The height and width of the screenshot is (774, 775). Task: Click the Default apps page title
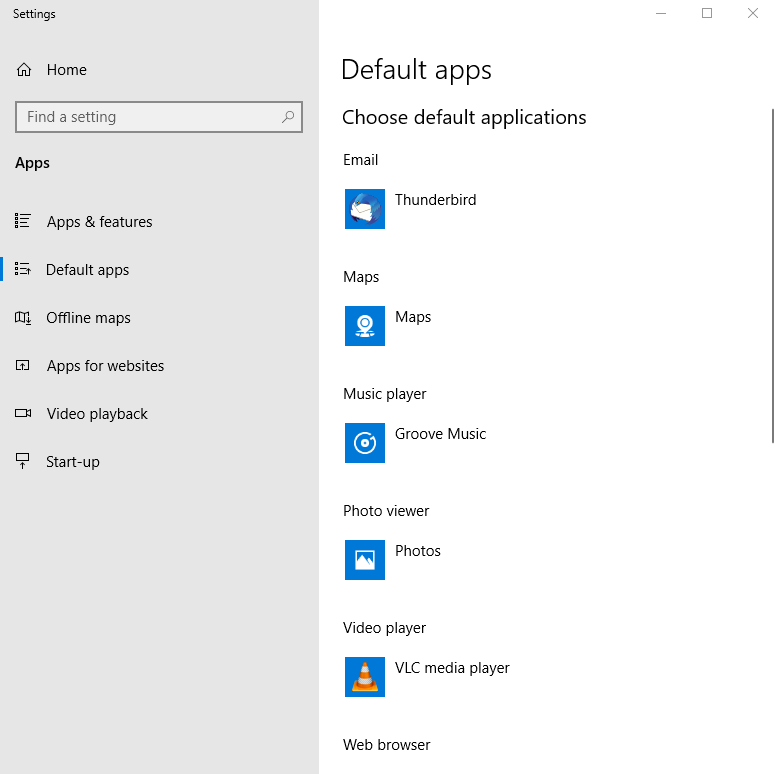coord(416,70)
